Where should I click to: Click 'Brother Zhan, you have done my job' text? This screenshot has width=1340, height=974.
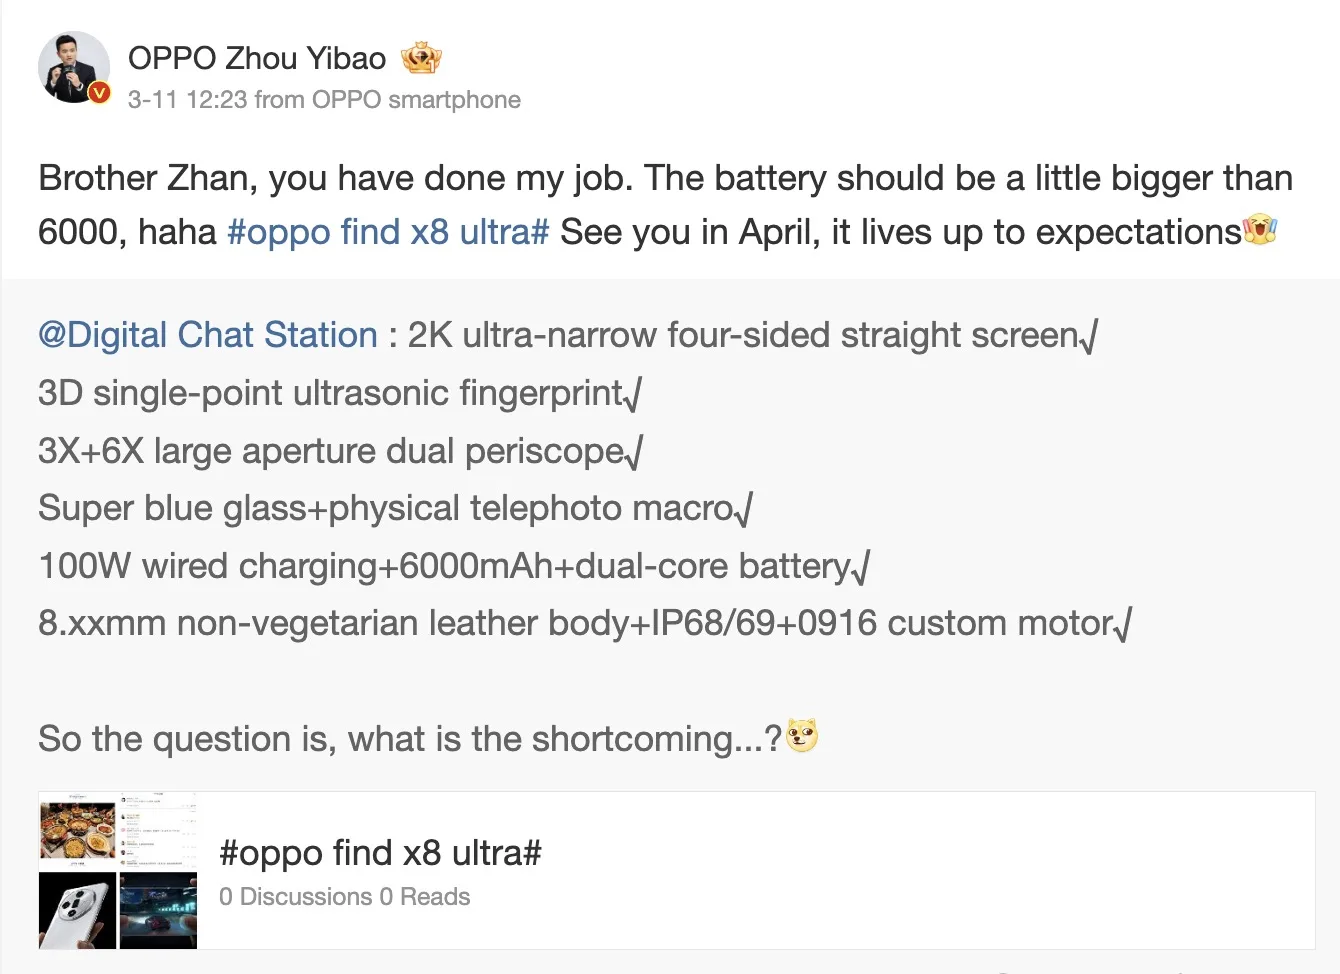click(x=335, y=178)
